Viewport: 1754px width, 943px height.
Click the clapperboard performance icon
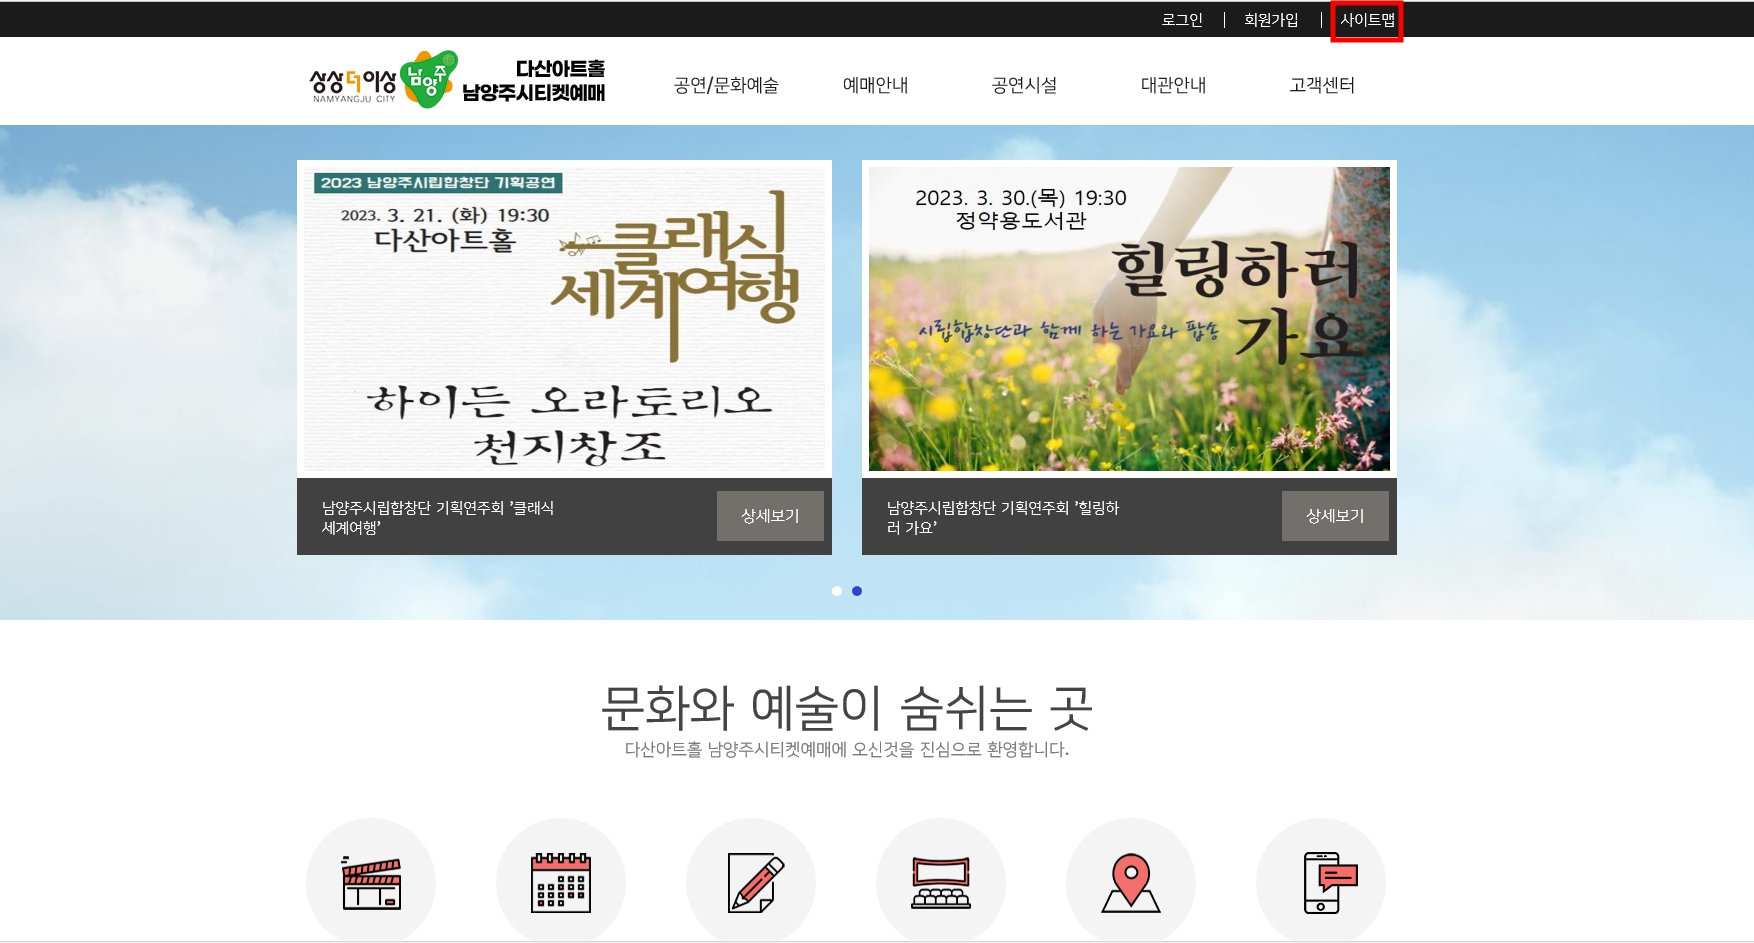pyautogui.click(x=371, y=882)
